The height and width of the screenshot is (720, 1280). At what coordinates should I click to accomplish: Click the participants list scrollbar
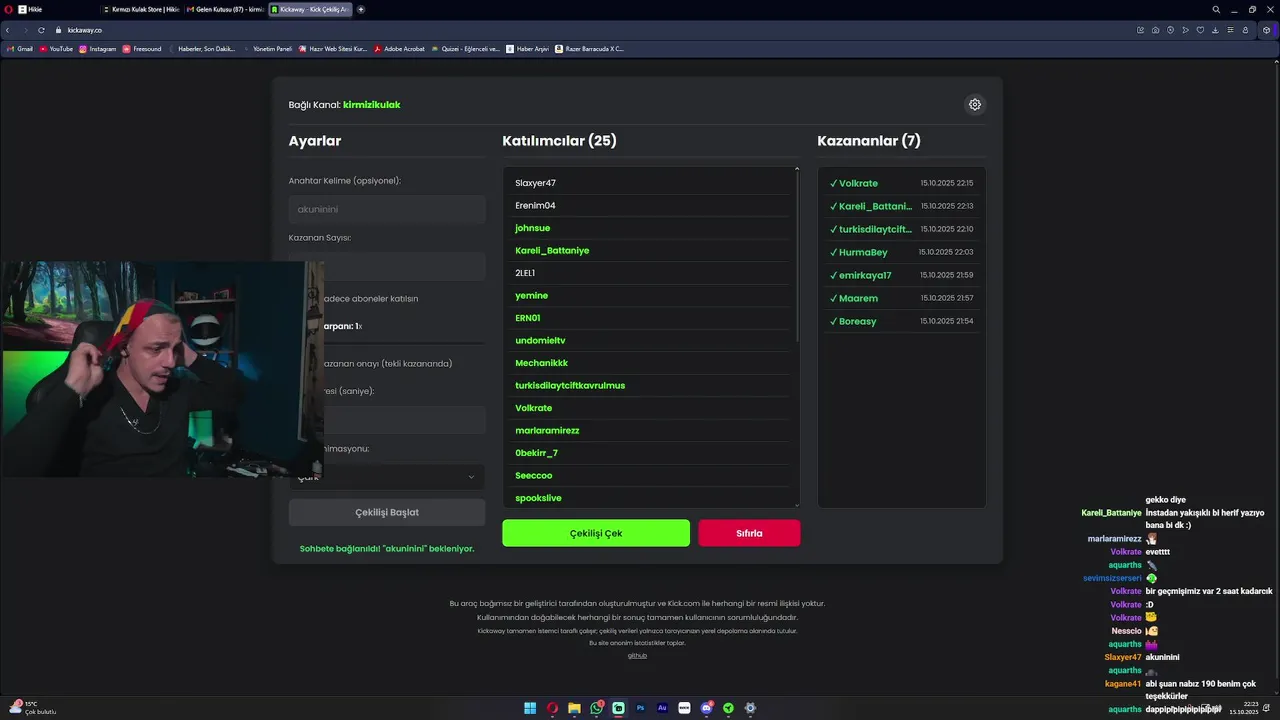pyautogui.click(x=797, y=255)
